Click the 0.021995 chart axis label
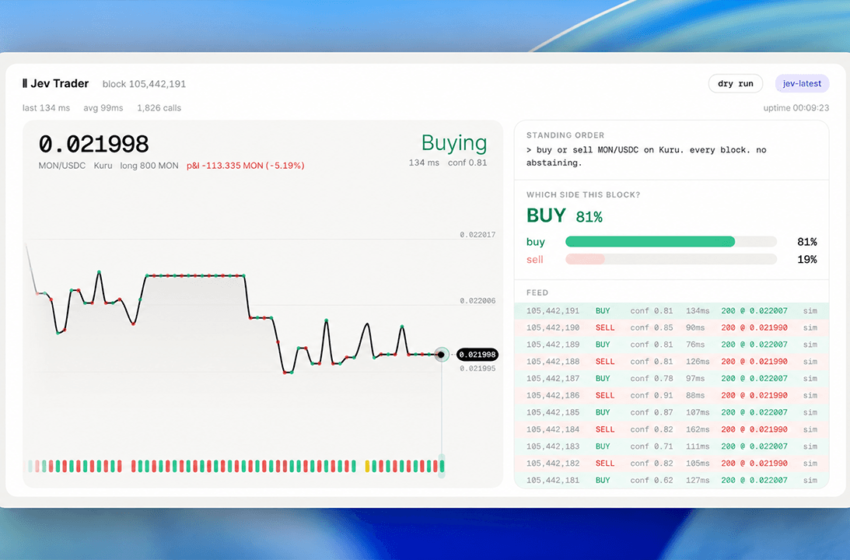Viewport: 850px width, 560px height. point(478,369)
